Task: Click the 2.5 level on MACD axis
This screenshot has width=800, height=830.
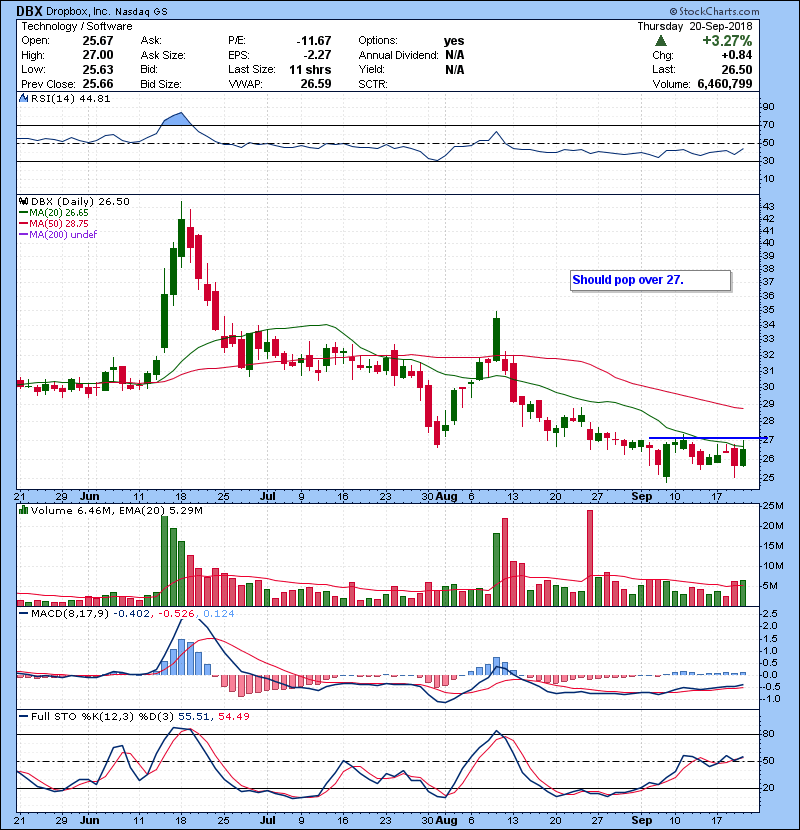Action: (770, 614)
